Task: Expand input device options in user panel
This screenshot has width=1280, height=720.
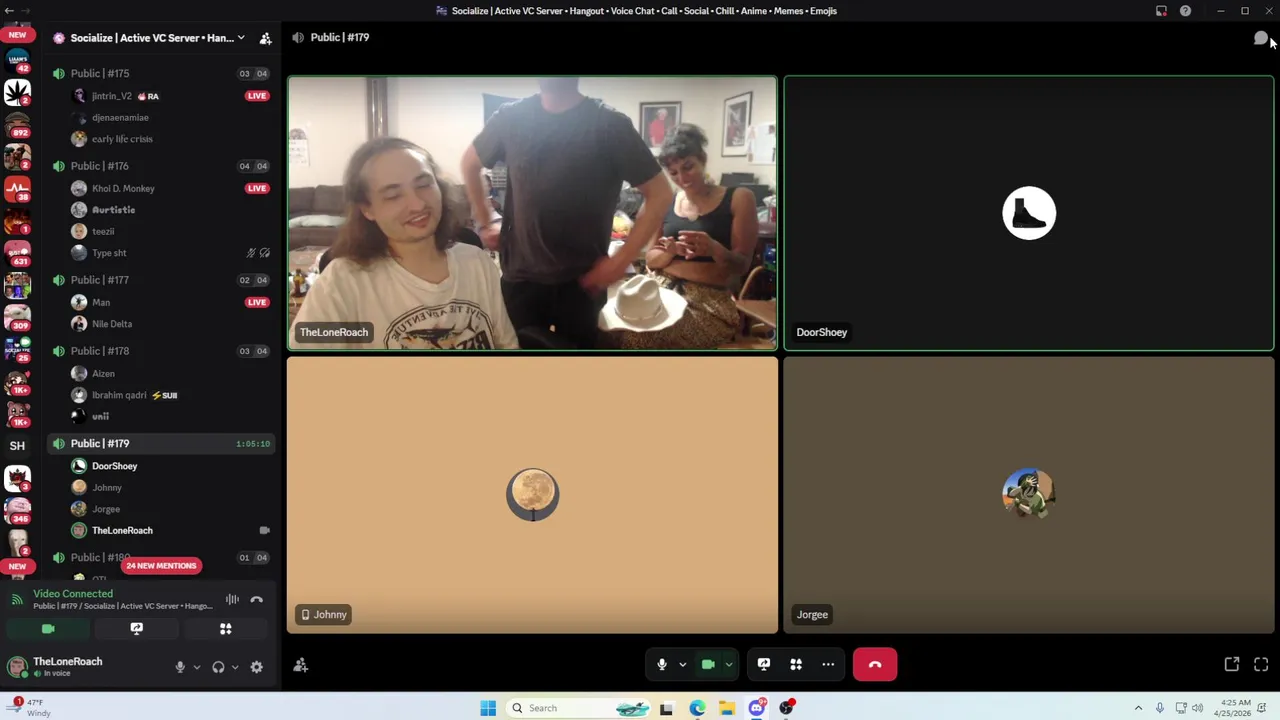Action: 196,667
